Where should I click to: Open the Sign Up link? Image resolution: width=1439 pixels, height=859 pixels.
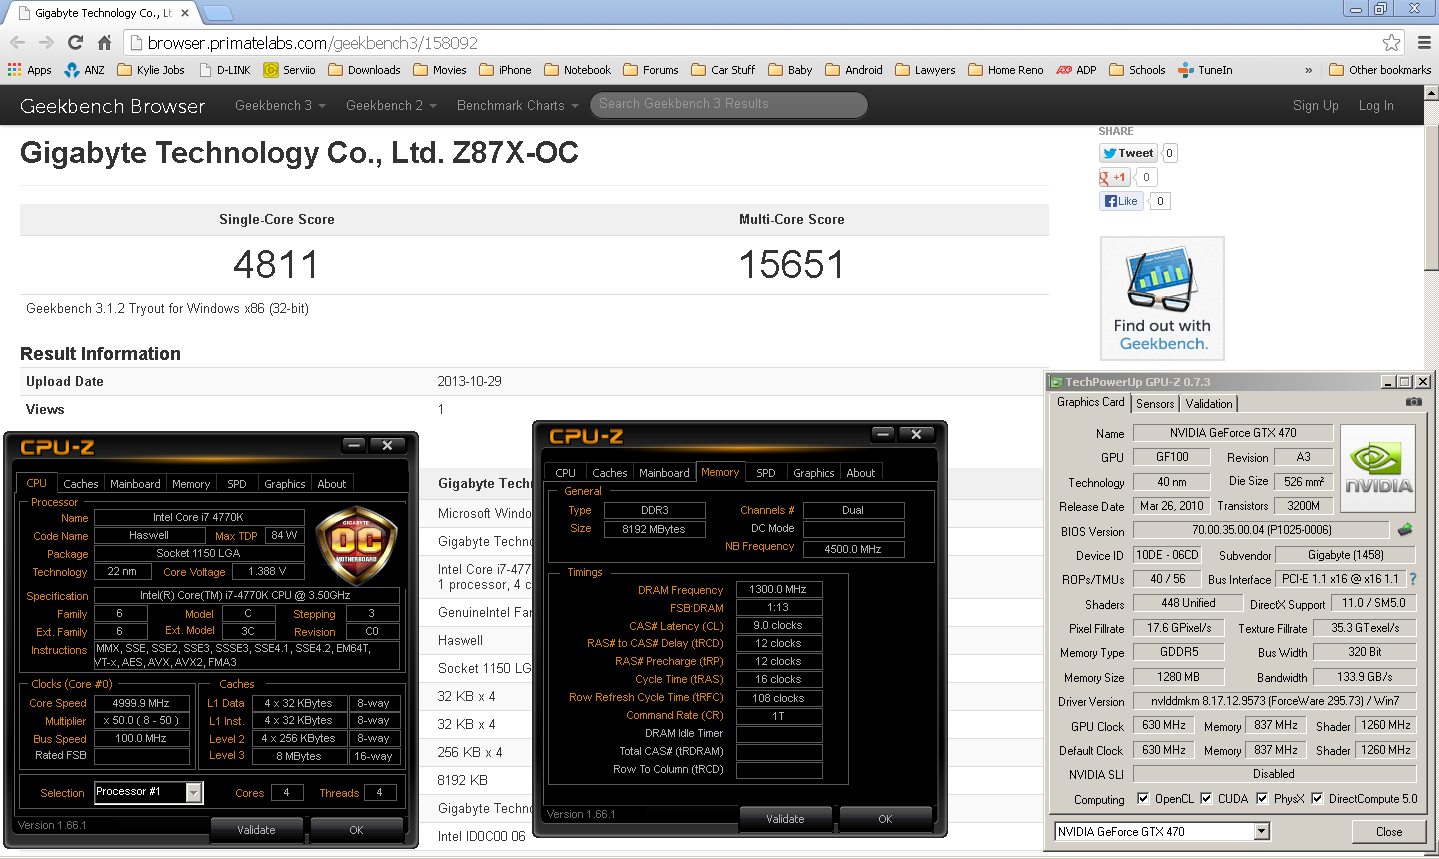tap(1316, 105)
